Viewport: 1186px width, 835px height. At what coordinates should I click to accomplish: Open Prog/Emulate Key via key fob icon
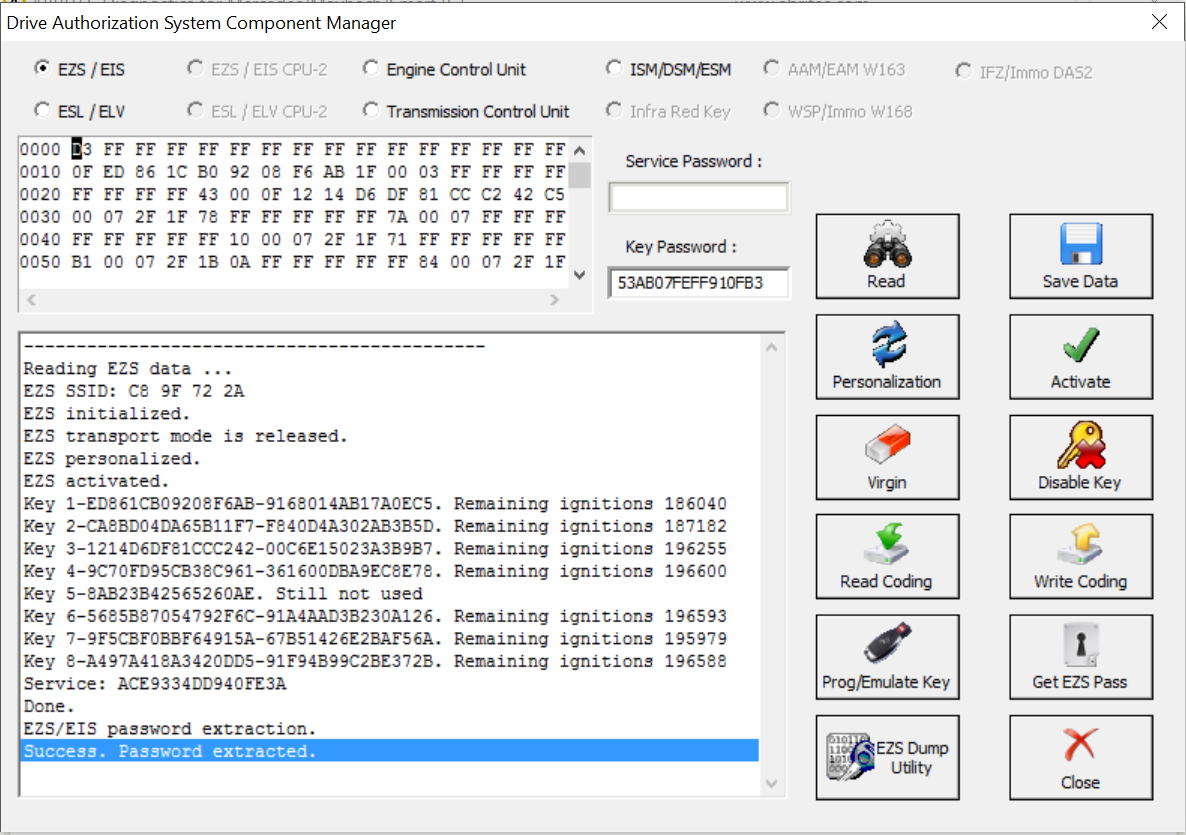coord(886,646)
